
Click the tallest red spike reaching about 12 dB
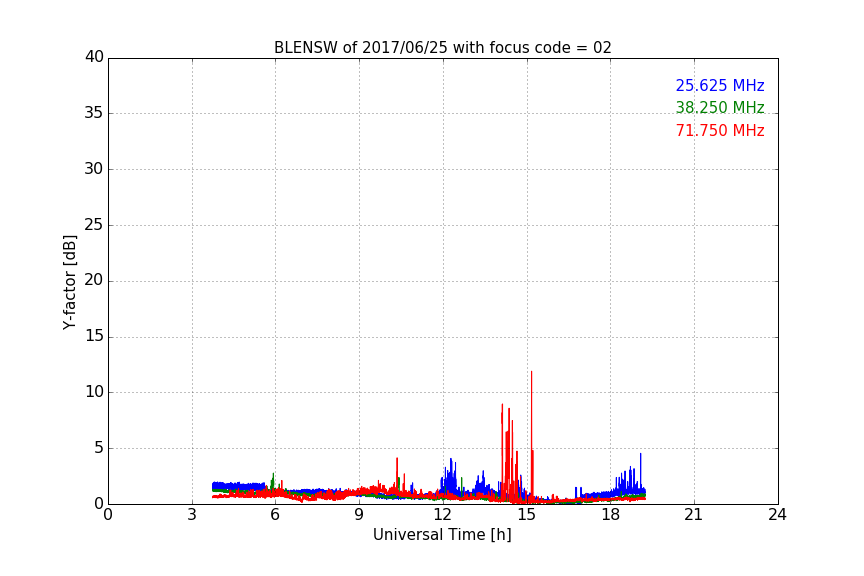(531, 435)
